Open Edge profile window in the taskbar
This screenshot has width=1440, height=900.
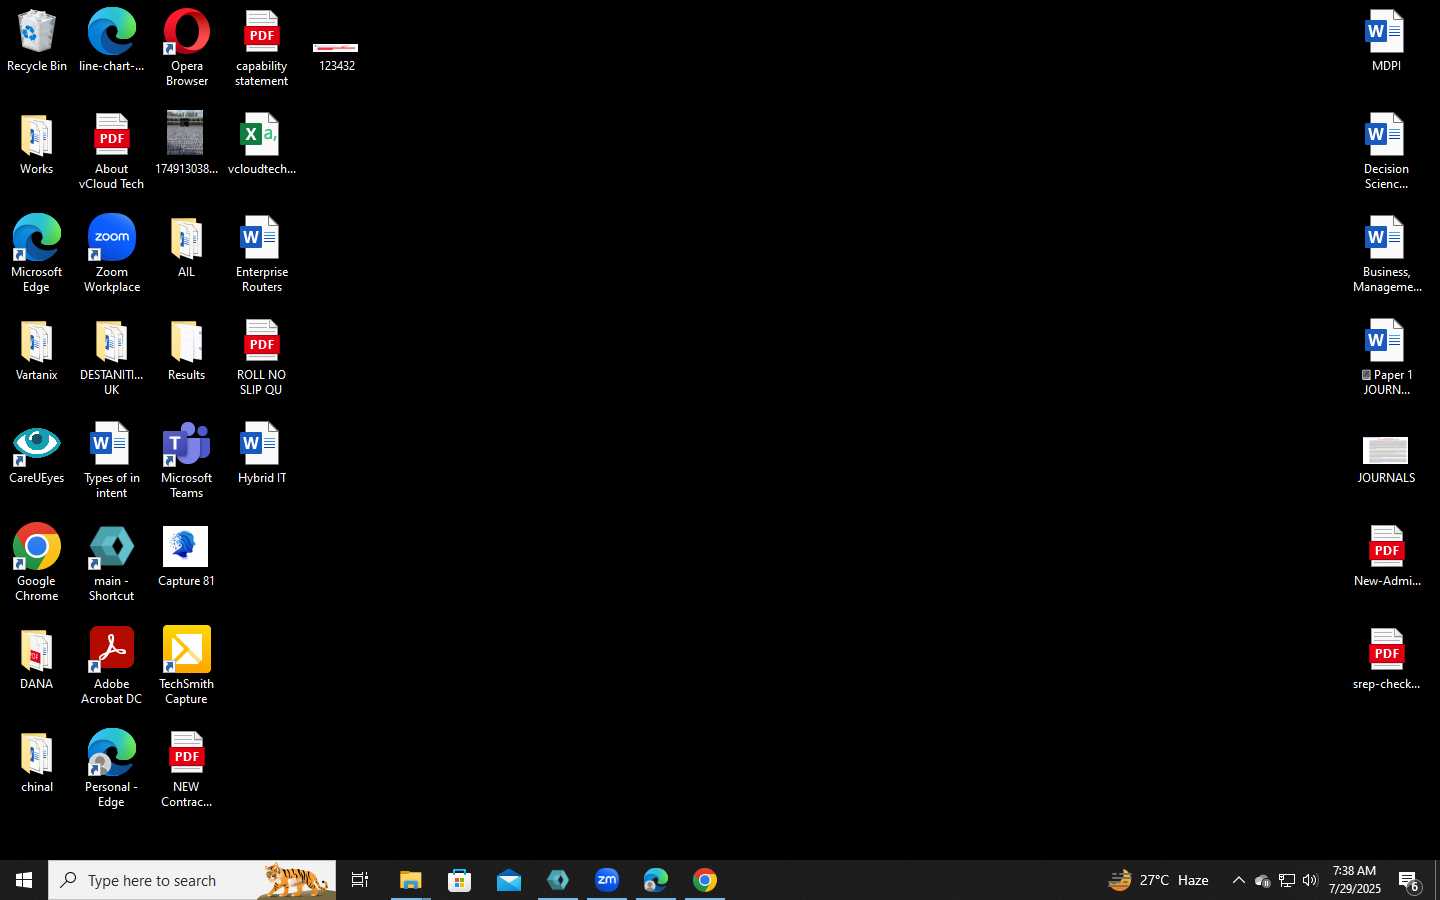[656, 880]
